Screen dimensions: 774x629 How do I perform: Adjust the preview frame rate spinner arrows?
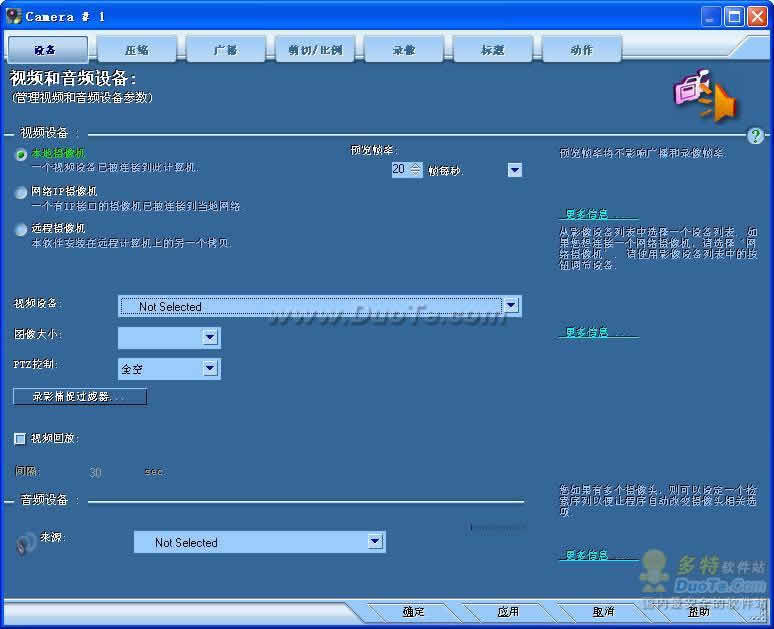[416, 169]
